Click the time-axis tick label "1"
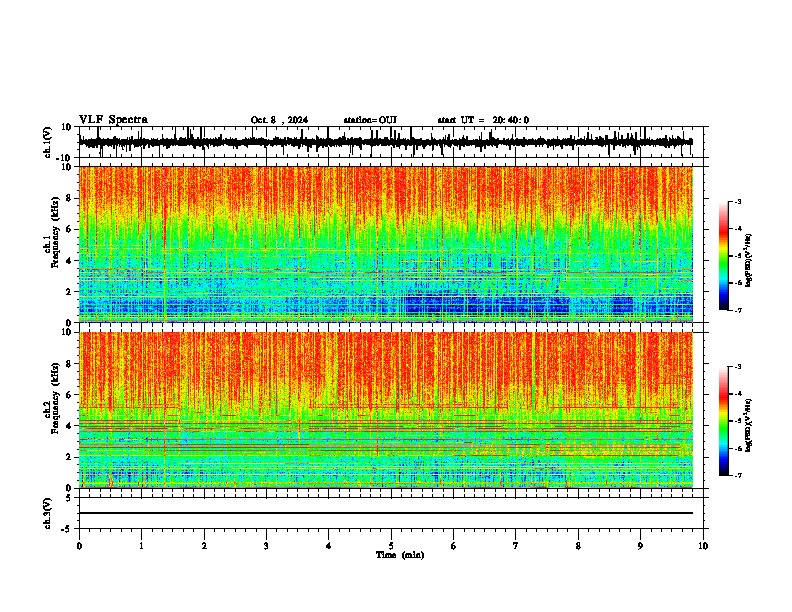Viewport: 792px width, 612px height. click(x=141, y=546)
